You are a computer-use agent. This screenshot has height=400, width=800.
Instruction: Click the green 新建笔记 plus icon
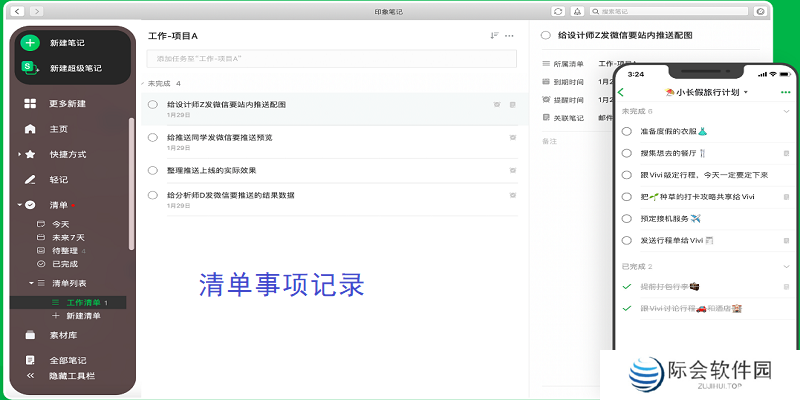click(30, 43)
